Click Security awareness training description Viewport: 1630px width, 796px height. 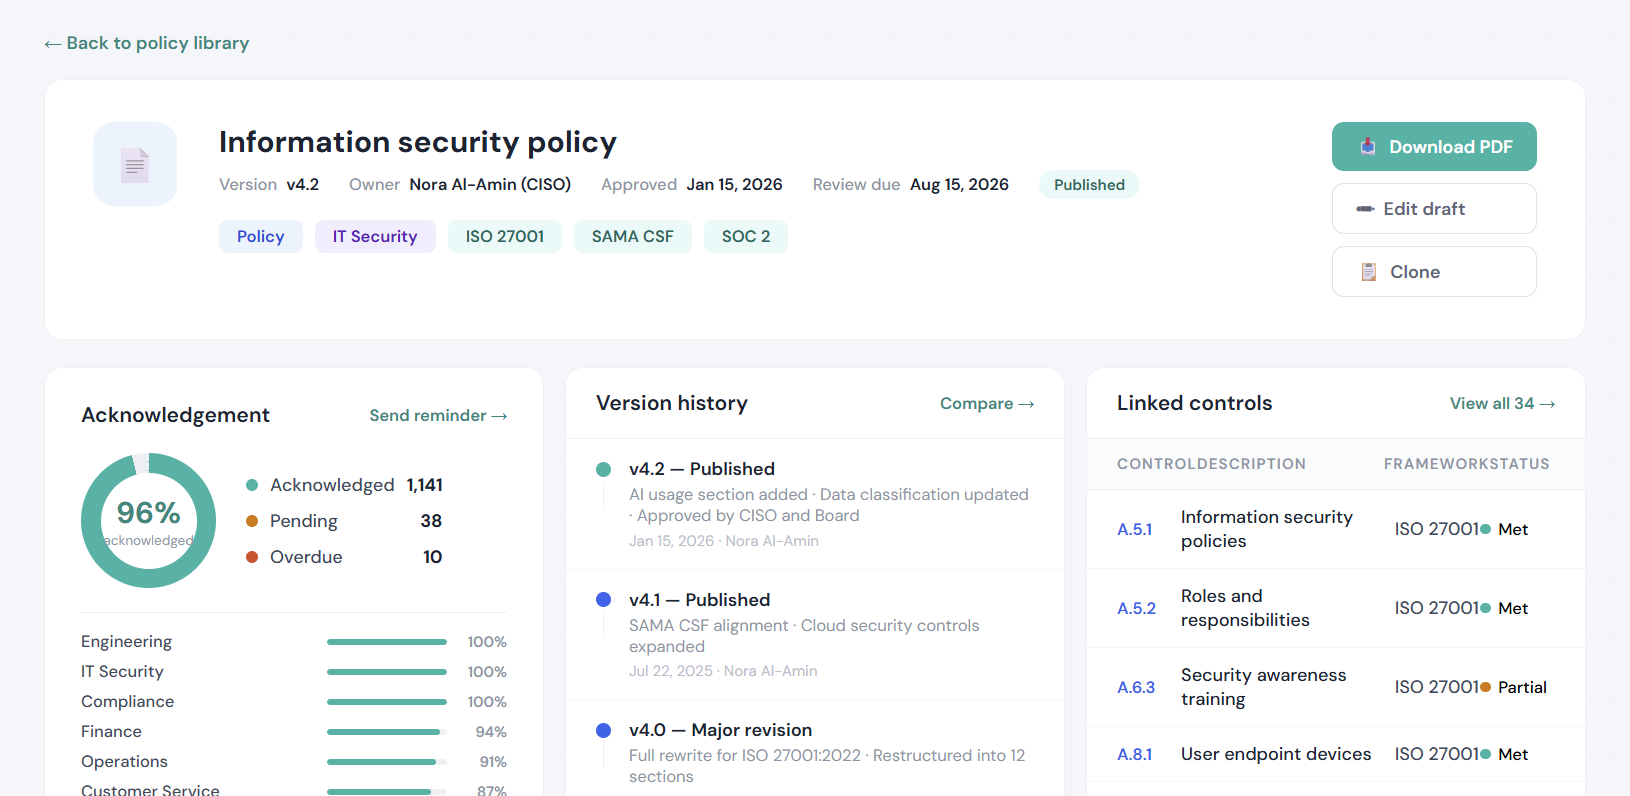[1264, 687]
